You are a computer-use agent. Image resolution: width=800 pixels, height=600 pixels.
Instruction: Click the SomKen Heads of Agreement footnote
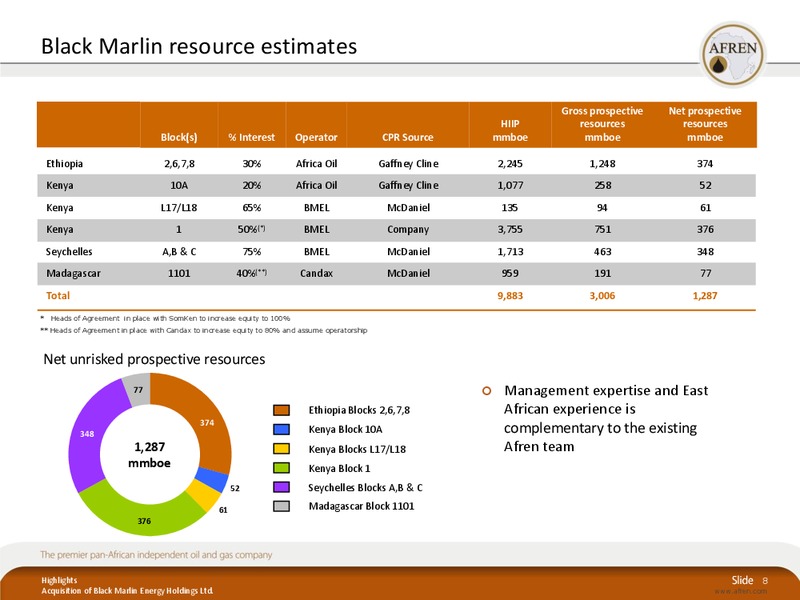click(165, 318)
